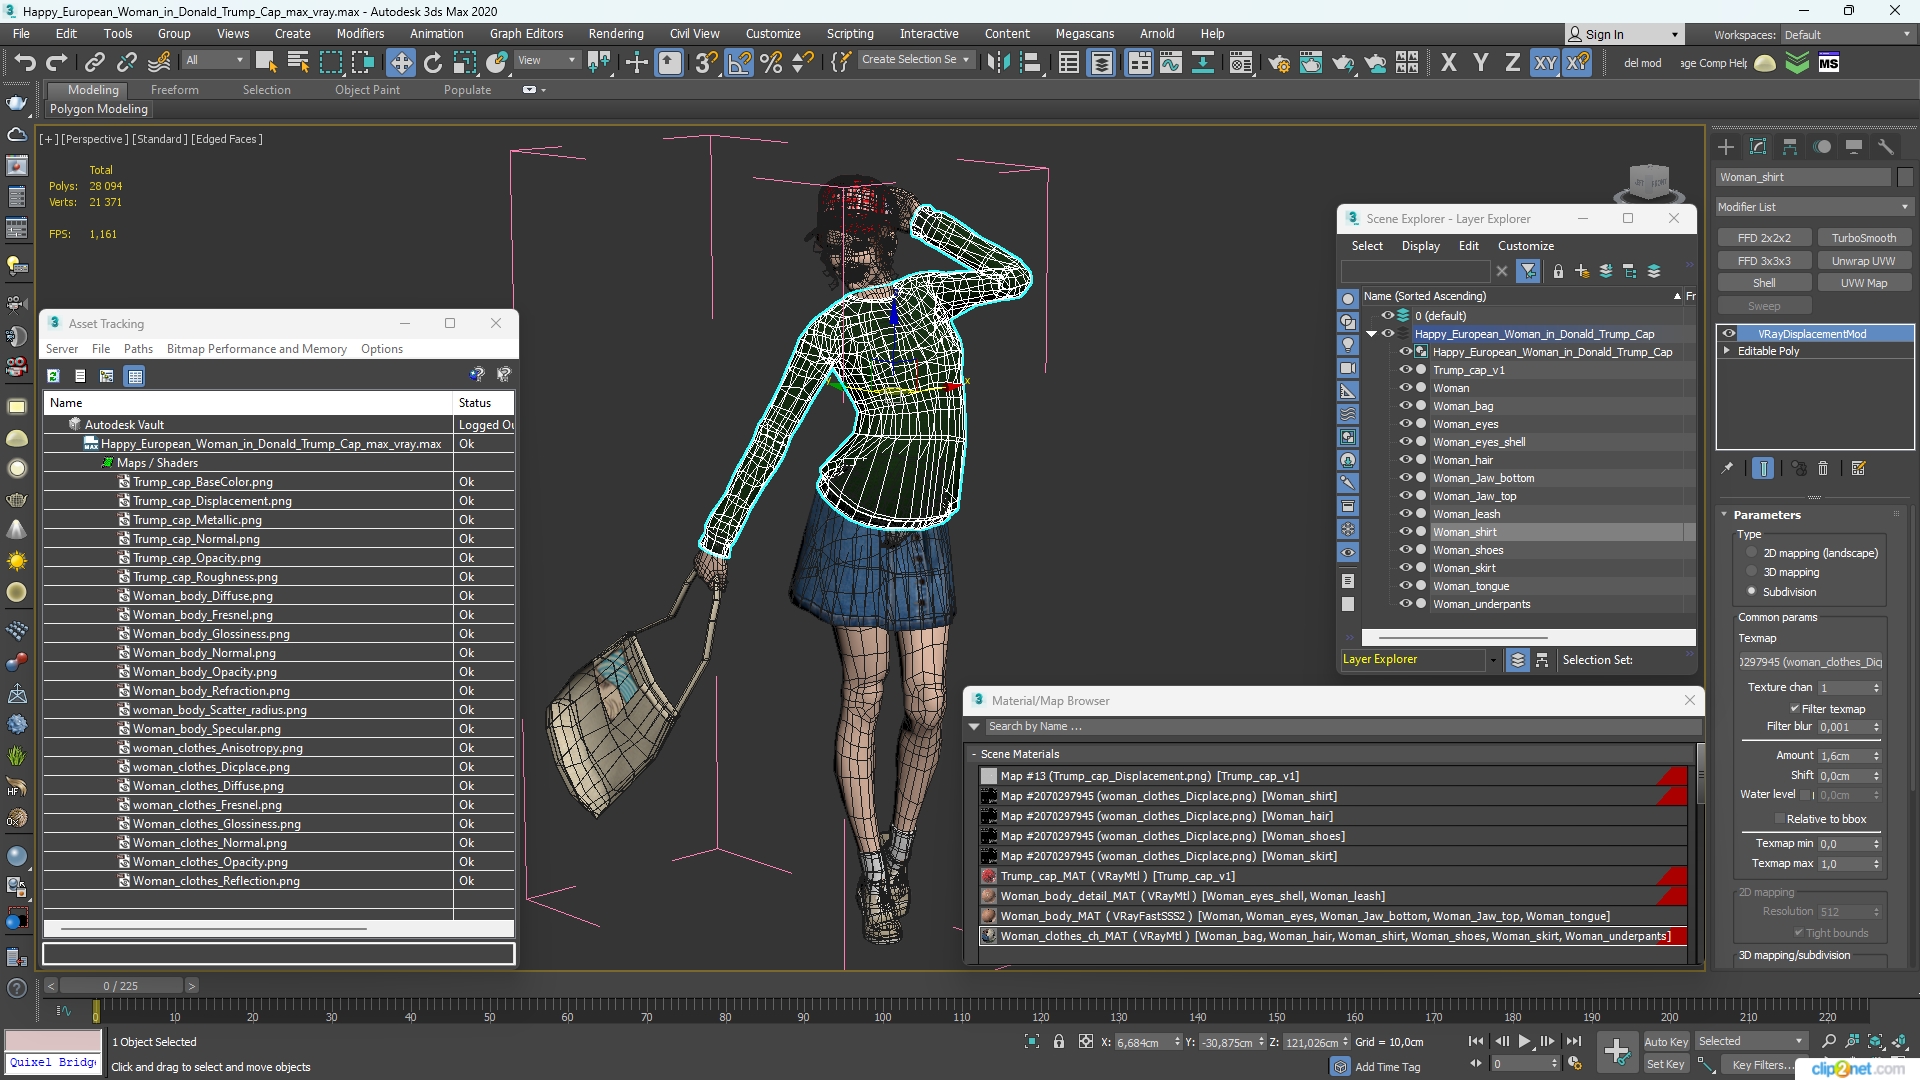The width and height of the screenshot is (1920, 1080).
Task: Toggle VRayDisplacementMod eye in modifier stack
Action: [x=1729, y=334]
